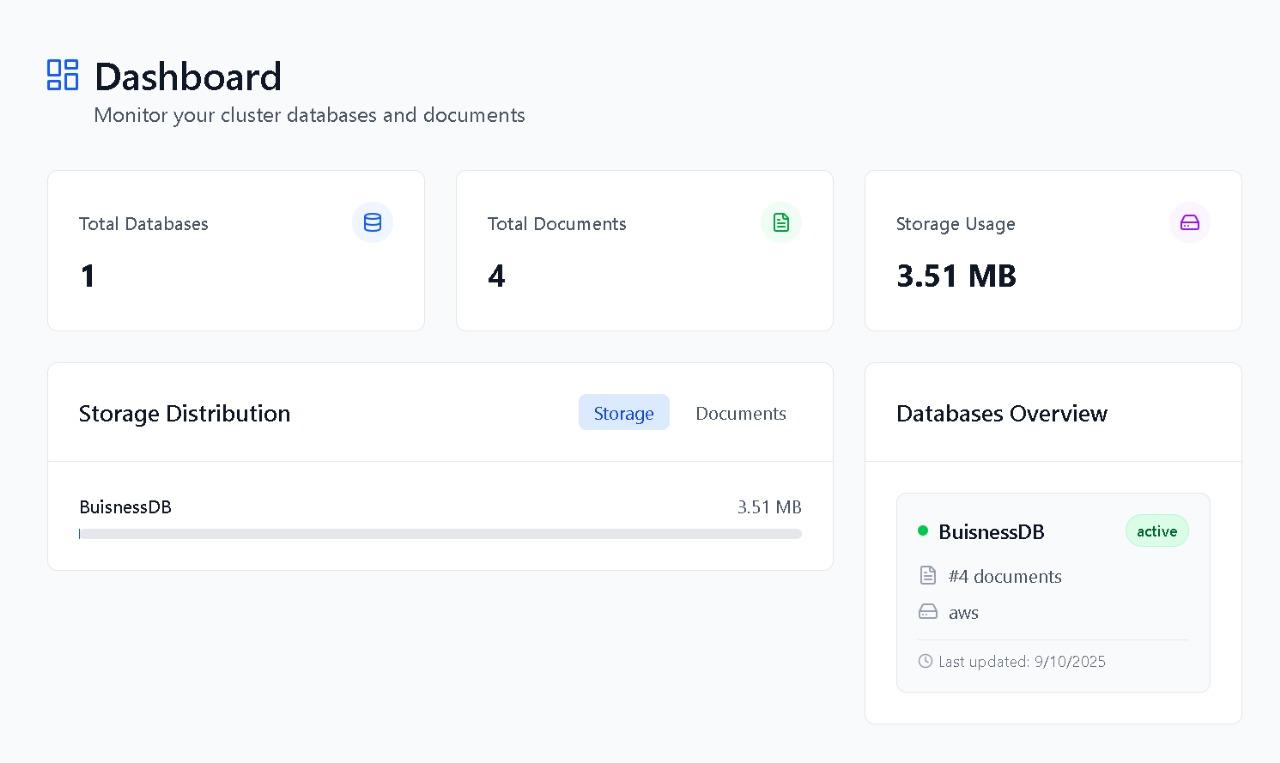This screenshot has width=1280, height=763.
Task: Select the BuisnessDB label in Storage Distribution
Action: (125, 507)
